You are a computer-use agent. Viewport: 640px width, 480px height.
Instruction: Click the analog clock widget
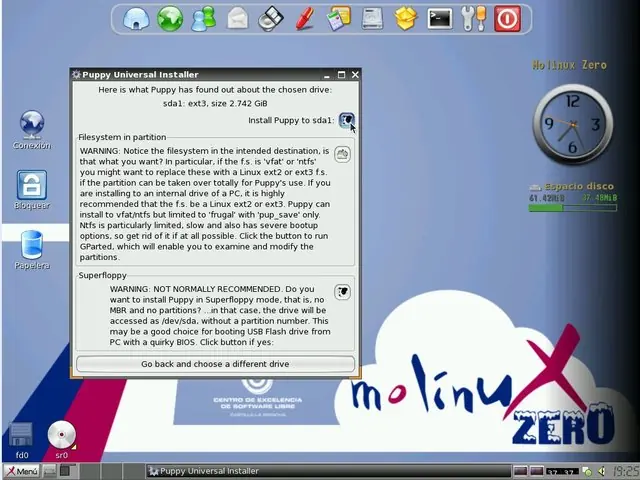tap(573, 124)
